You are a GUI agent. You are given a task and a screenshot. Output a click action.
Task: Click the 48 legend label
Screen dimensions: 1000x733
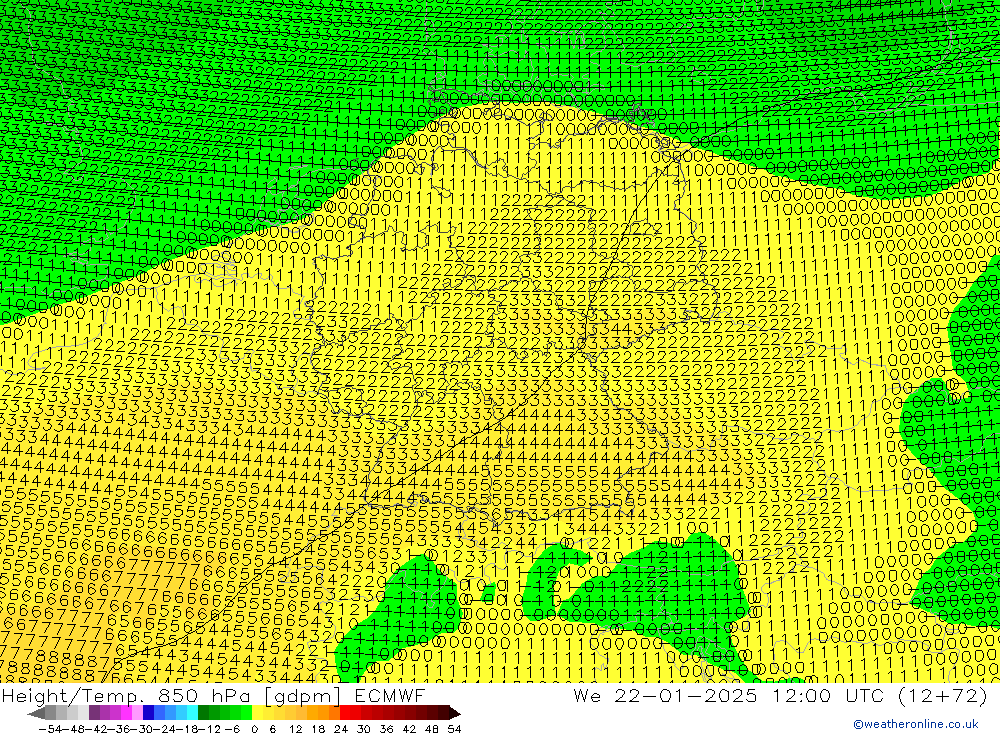(432, 729)
